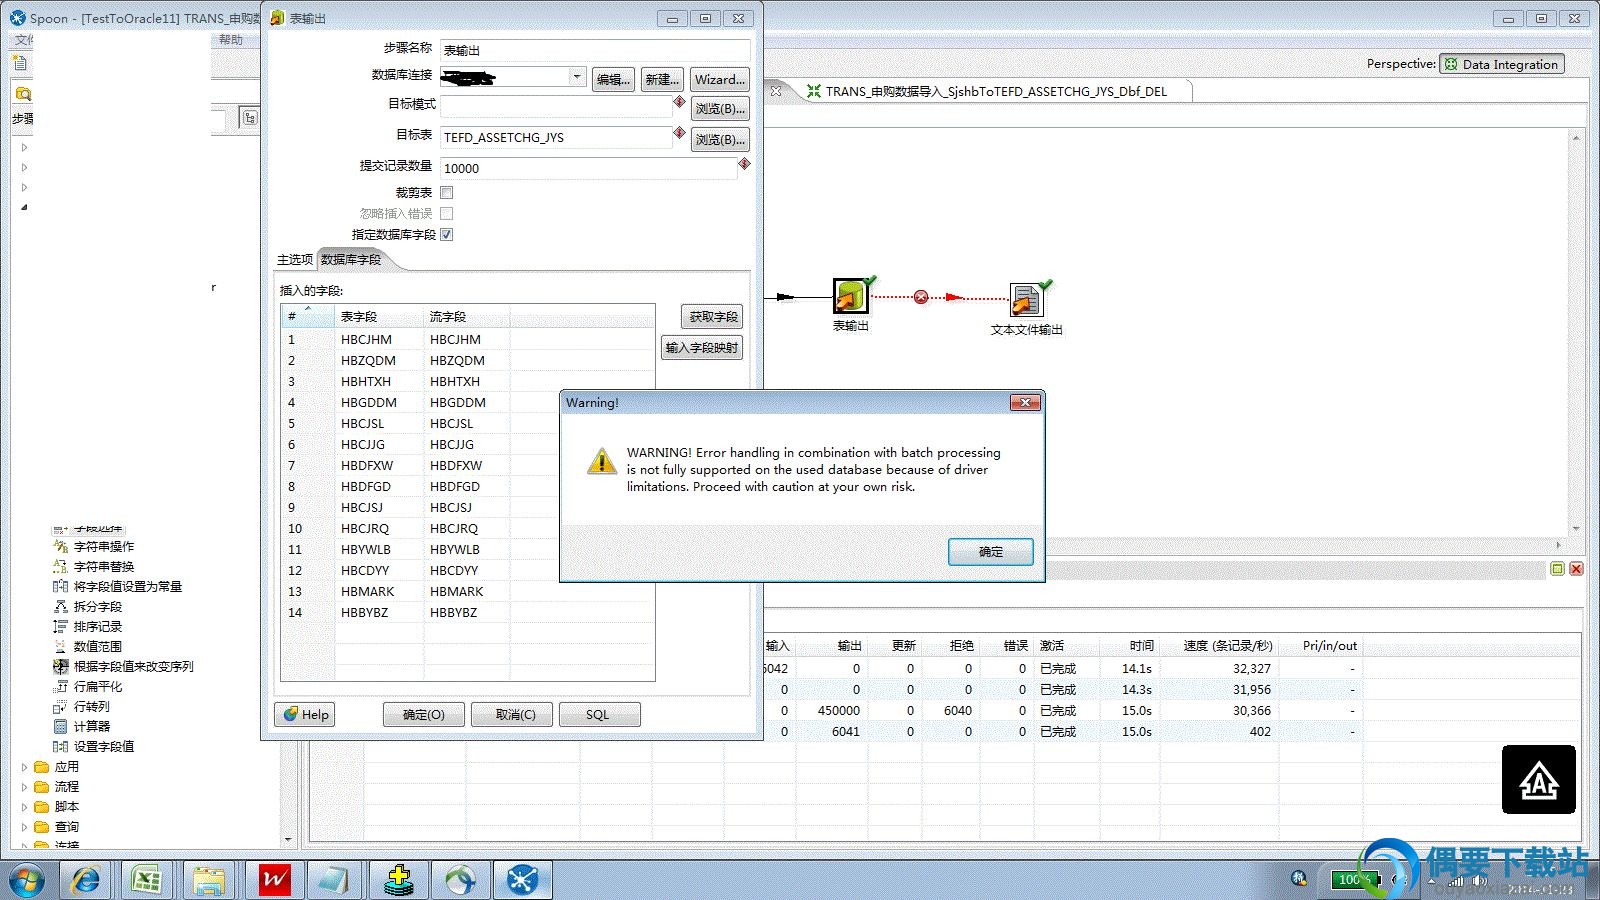Uncheck the 指定数据库字段 checkbox
Screen dimensions: 1600x900
click(447, 234)
